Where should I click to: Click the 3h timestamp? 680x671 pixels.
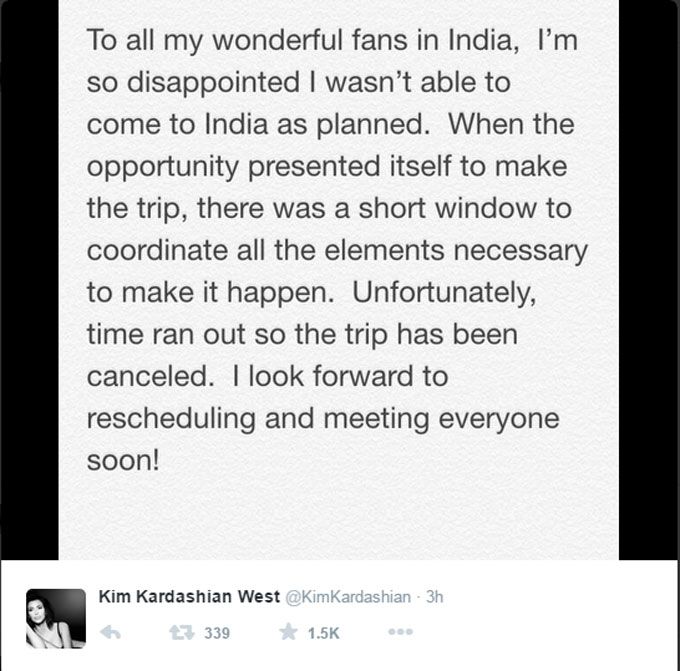[x=434, y=597]
